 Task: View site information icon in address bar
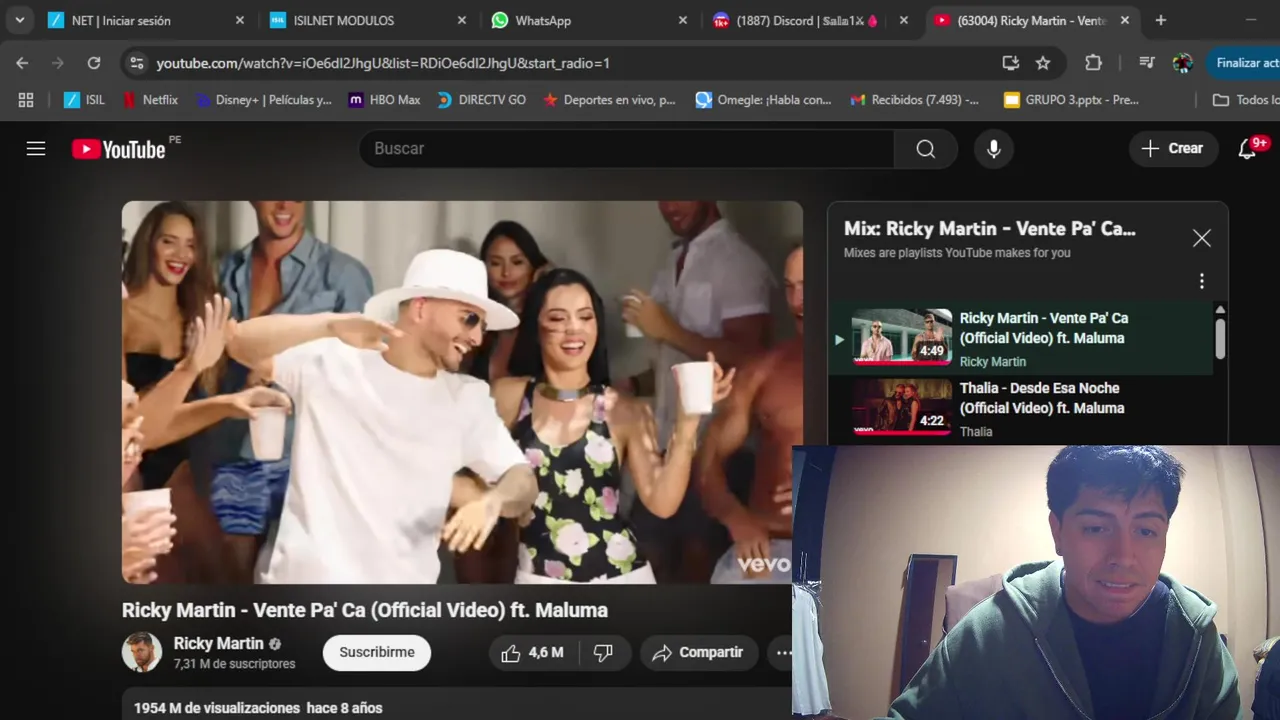point(136,63)
